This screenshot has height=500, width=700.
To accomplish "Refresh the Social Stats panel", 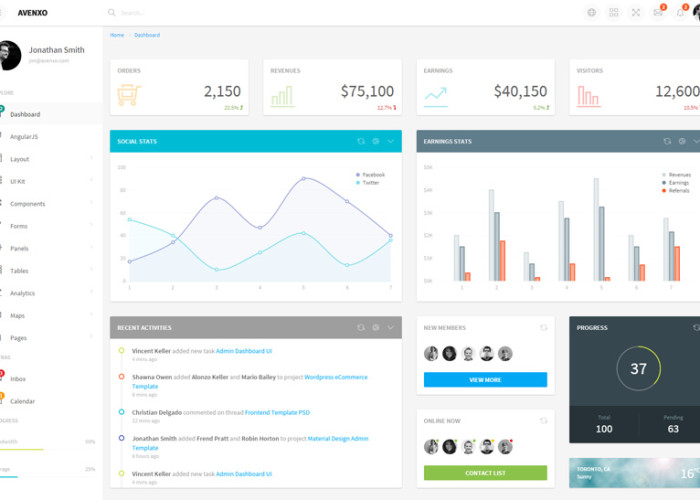I will click(x=361, y=141).
